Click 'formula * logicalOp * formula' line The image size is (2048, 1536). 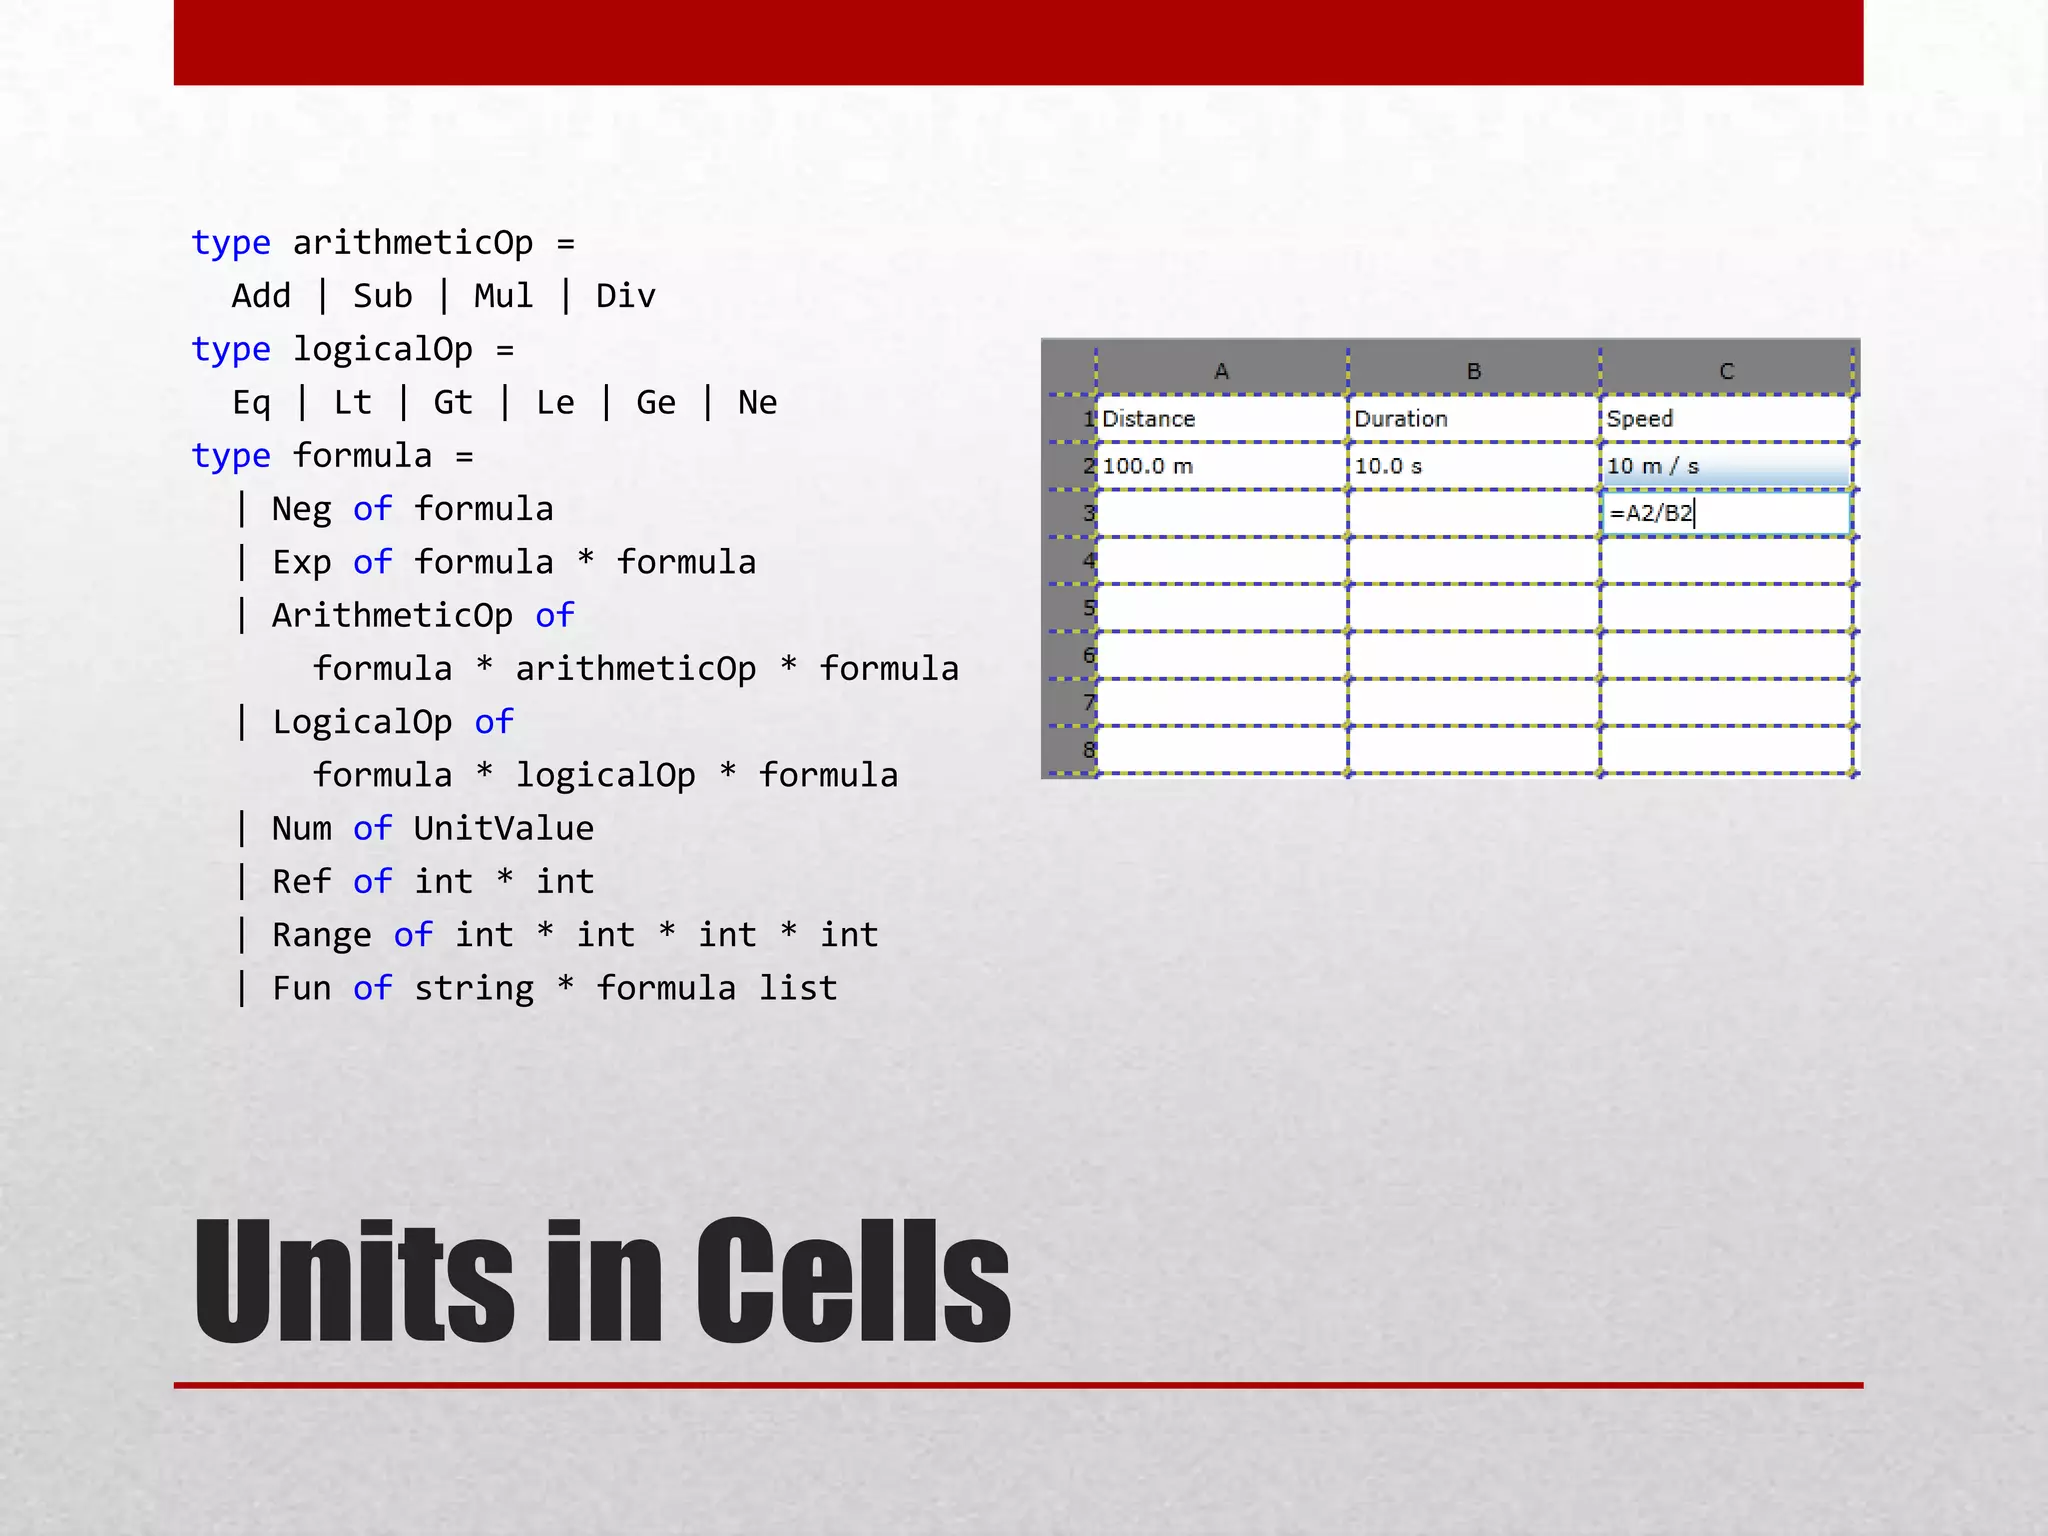tap(606, 775)
